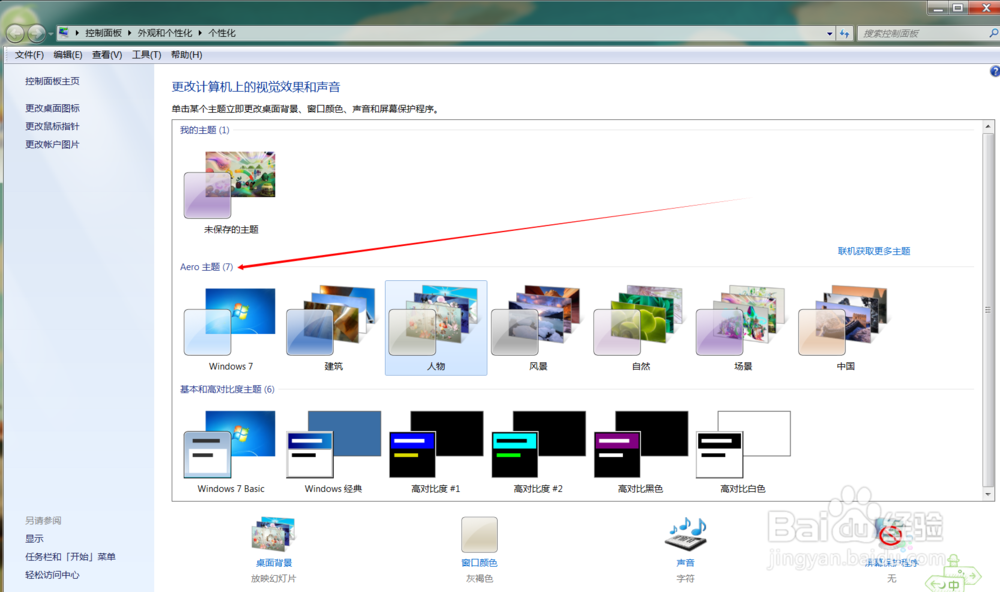Viewport: 1000px width, 592px height.
Task: Open the 桌面背景 desktop background settings
Action: tap(274, 535)
